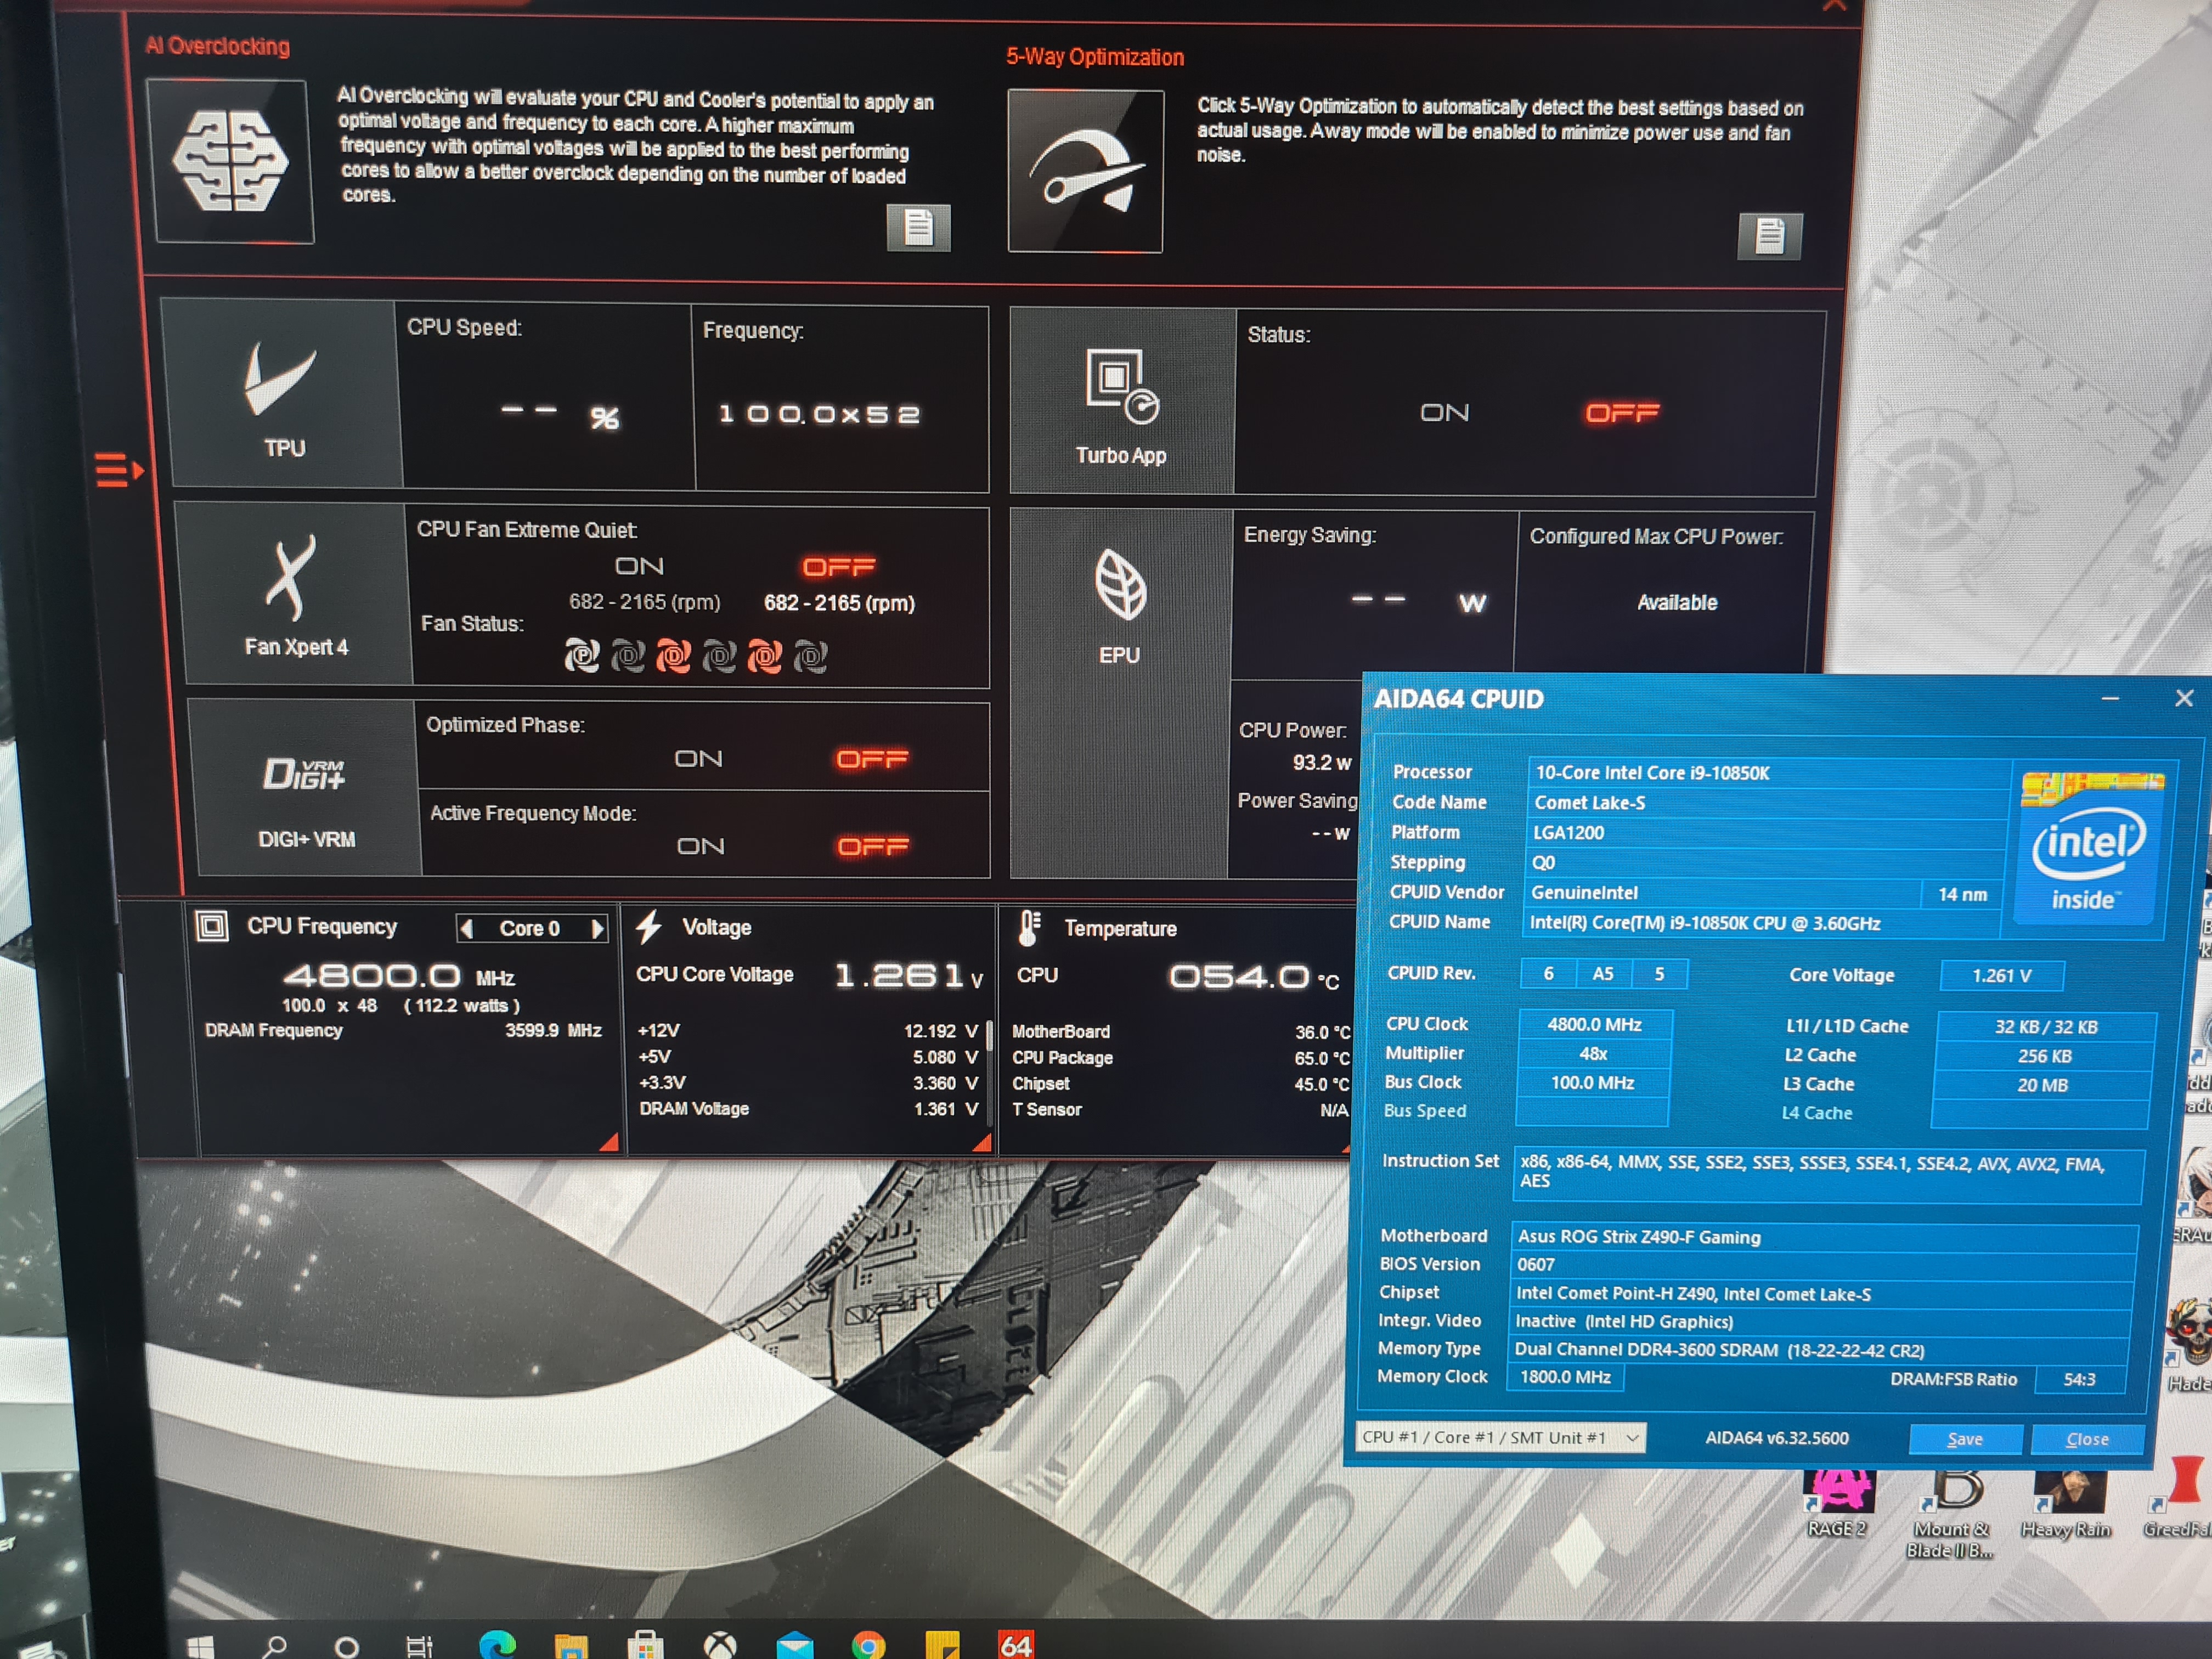Select the last fan status icon
The height and width of the screenshot is (1659, 2212).
pyautogui.click(x=811, y=656)
